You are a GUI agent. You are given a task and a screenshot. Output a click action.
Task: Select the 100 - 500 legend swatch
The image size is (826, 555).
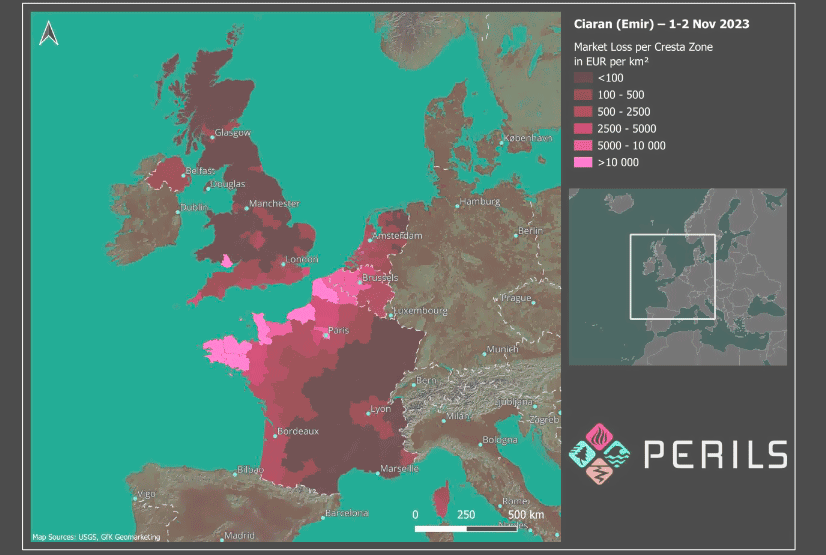click(x=583, y=95)
